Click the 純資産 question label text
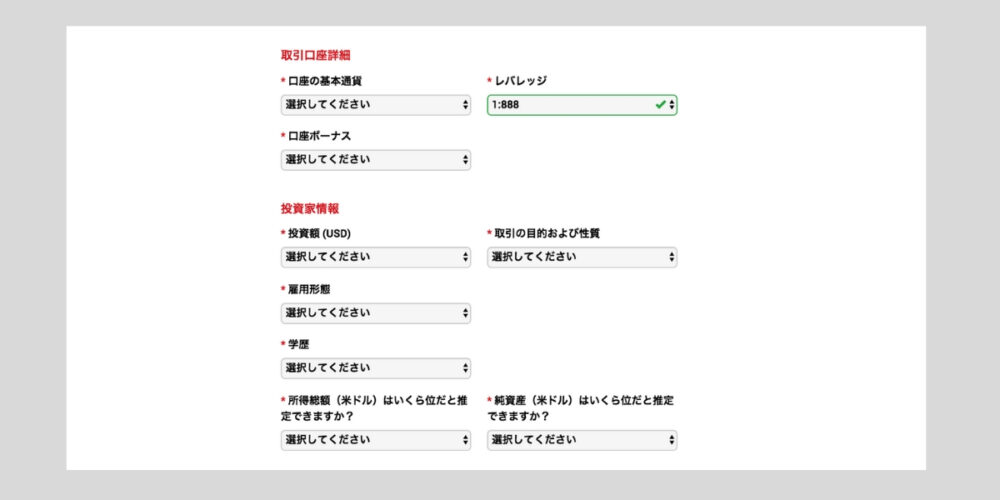1000x500 pixels. click(x=580, y=409)
